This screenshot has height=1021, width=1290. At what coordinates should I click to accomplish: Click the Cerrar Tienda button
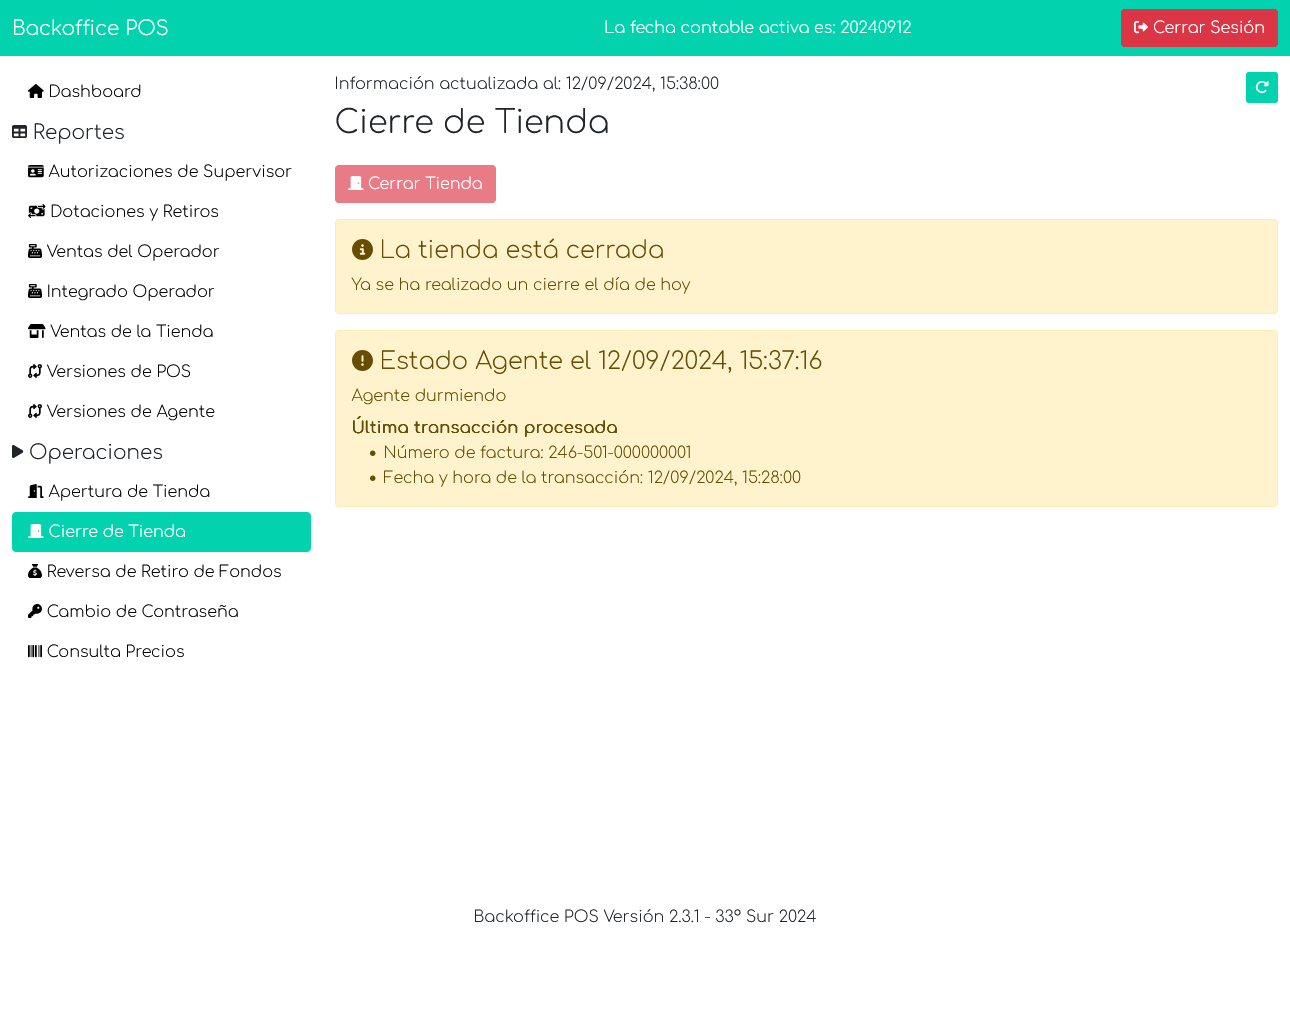[x=415, y=184]
